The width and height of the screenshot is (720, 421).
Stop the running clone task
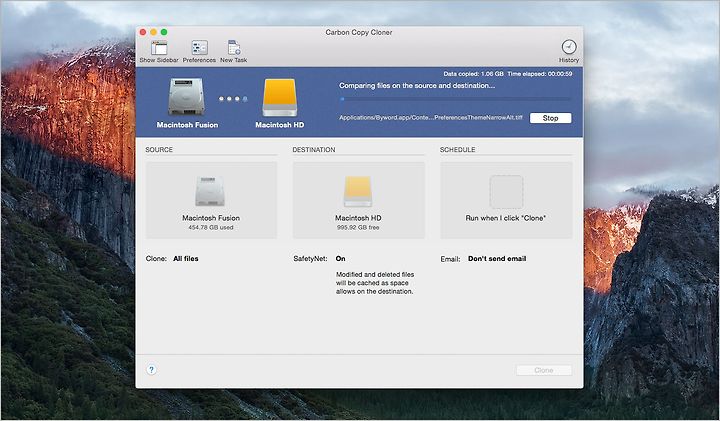(550, 118)
